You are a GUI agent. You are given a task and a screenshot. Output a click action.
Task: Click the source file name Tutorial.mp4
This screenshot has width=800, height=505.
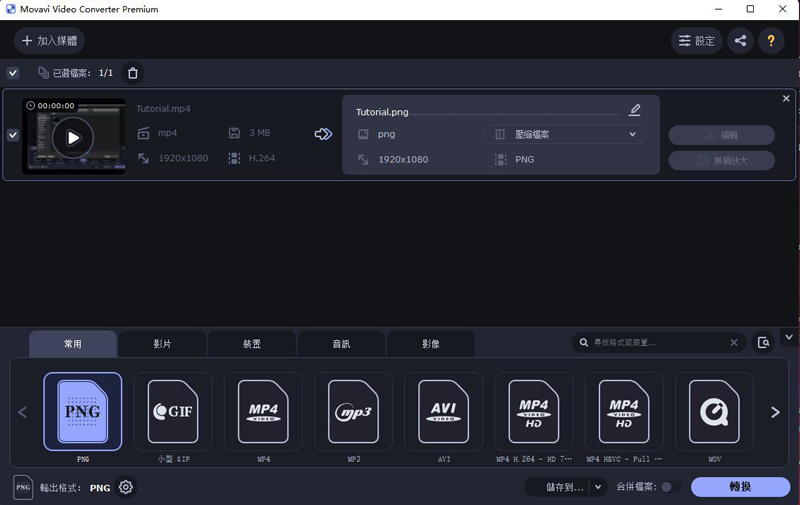tap(163, 109)
